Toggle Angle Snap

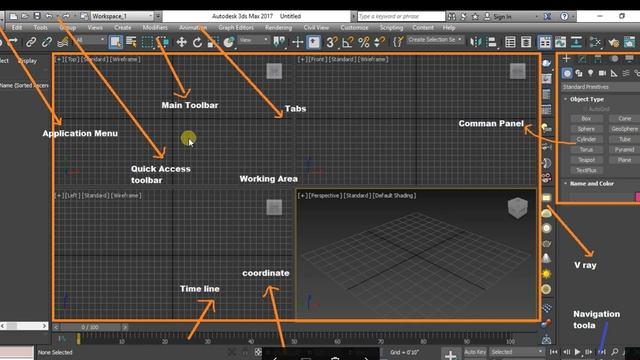click(347, 42)
